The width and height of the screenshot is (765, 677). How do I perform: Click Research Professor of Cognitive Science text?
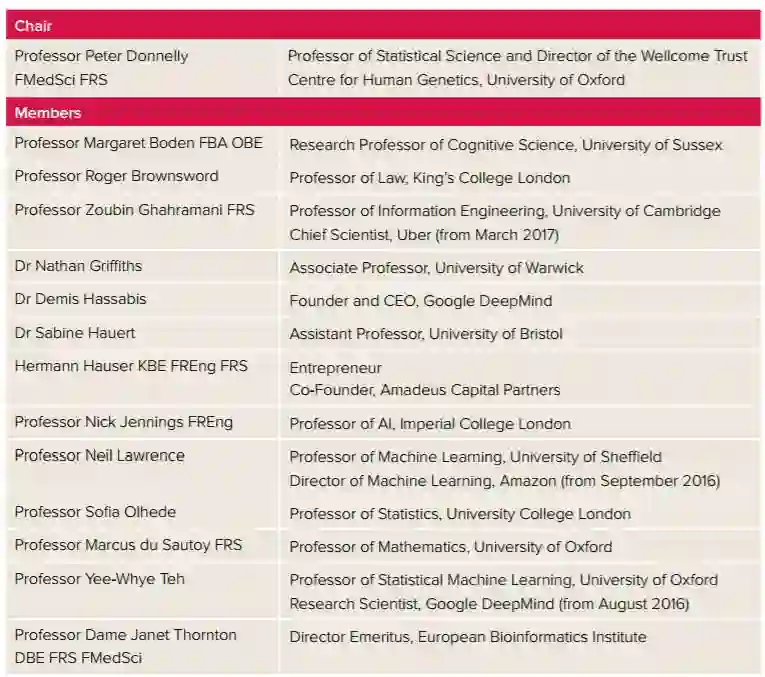coord(505,145)
